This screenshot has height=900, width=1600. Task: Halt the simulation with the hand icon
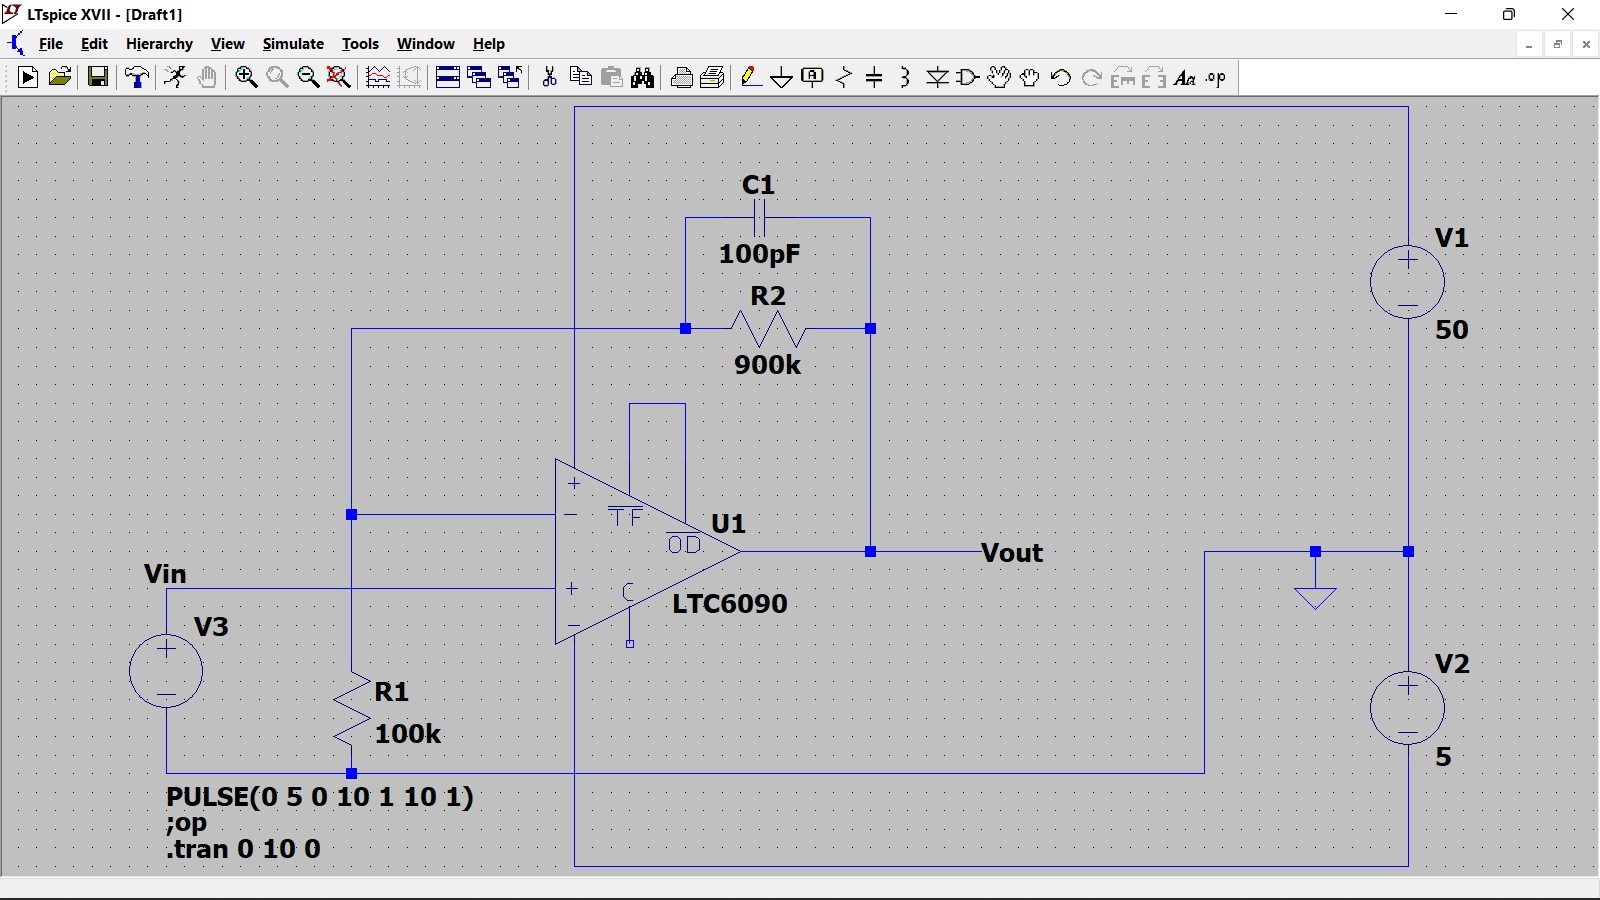click(x=207, y=77)
